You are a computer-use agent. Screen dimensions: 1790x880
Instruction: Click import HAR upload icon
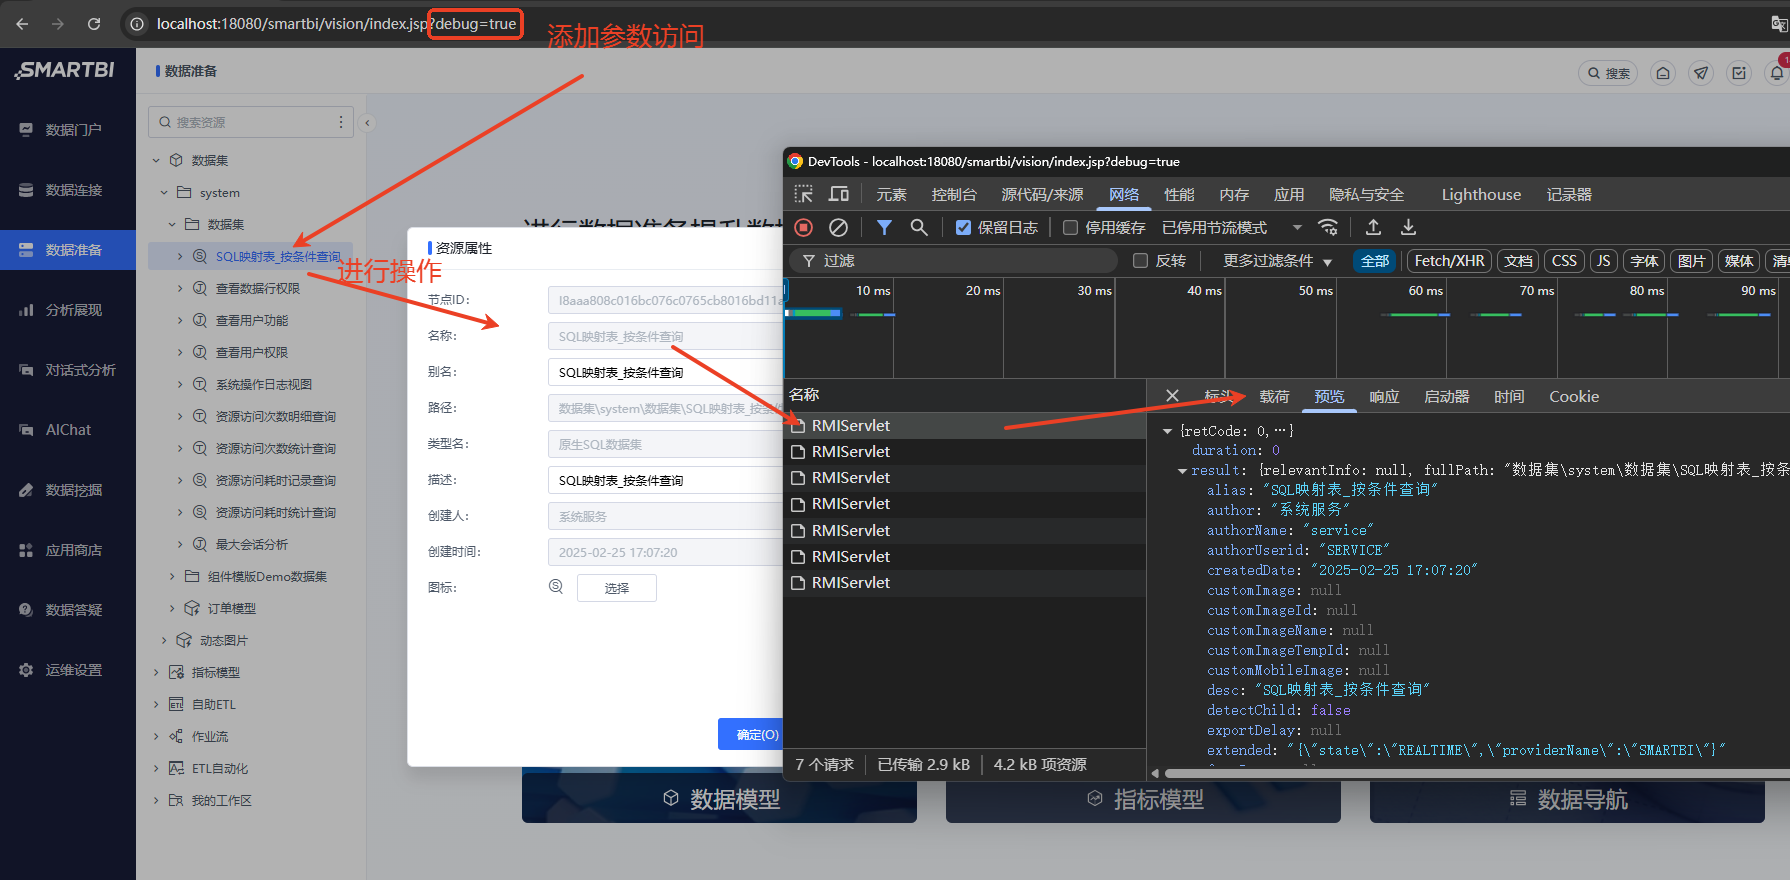pyautogui.click(x=1373, y=227)
